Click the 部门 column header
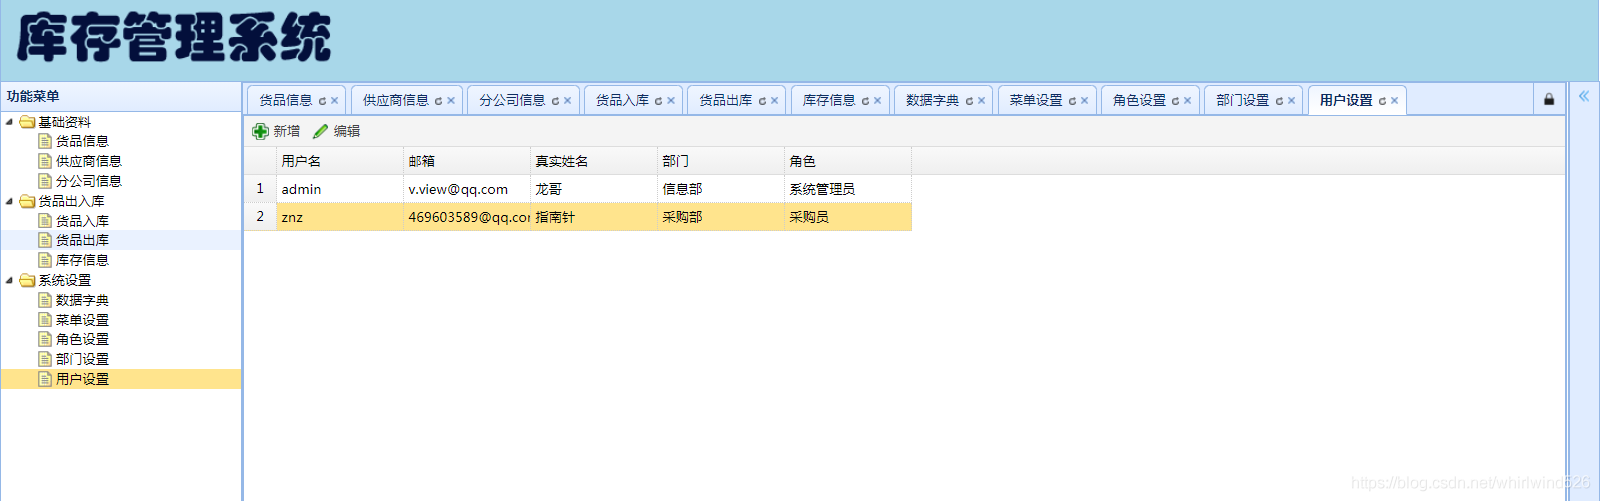The image size is (1600, 501). point(721,161)
